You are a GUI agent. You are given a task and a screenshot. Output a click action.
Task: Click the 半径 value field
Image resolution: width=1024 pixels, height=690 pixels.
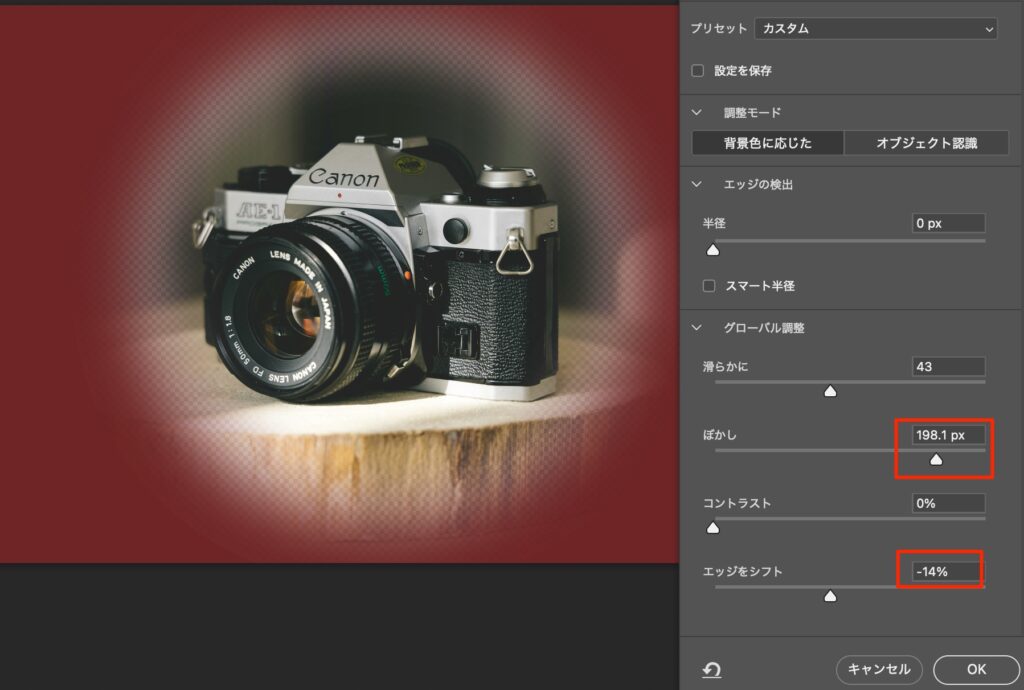[x=948, y=224]
